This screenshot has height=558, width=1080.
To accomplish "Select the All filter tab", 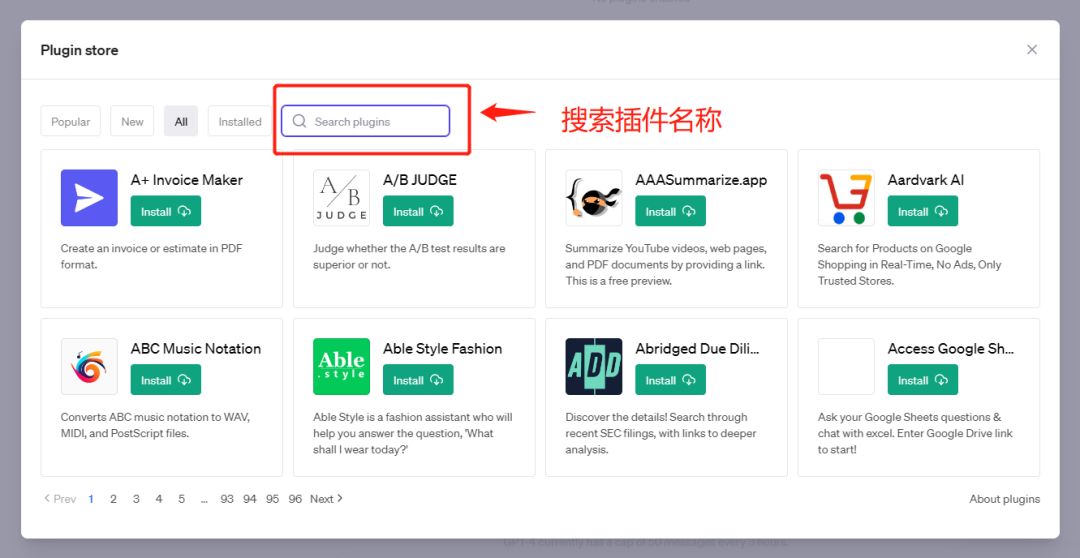I will tap(181, 121).
